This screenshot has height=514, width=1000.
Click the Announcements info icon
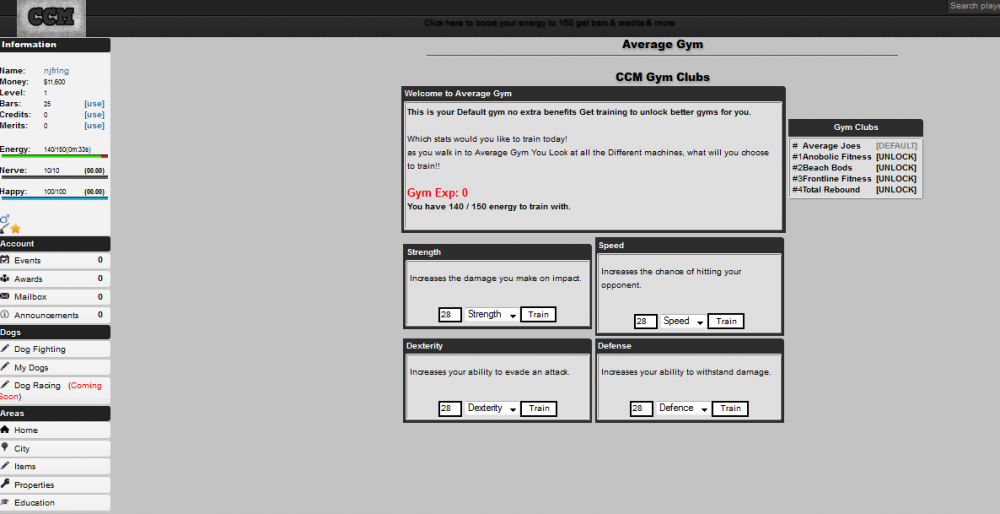tap(6, 315)
